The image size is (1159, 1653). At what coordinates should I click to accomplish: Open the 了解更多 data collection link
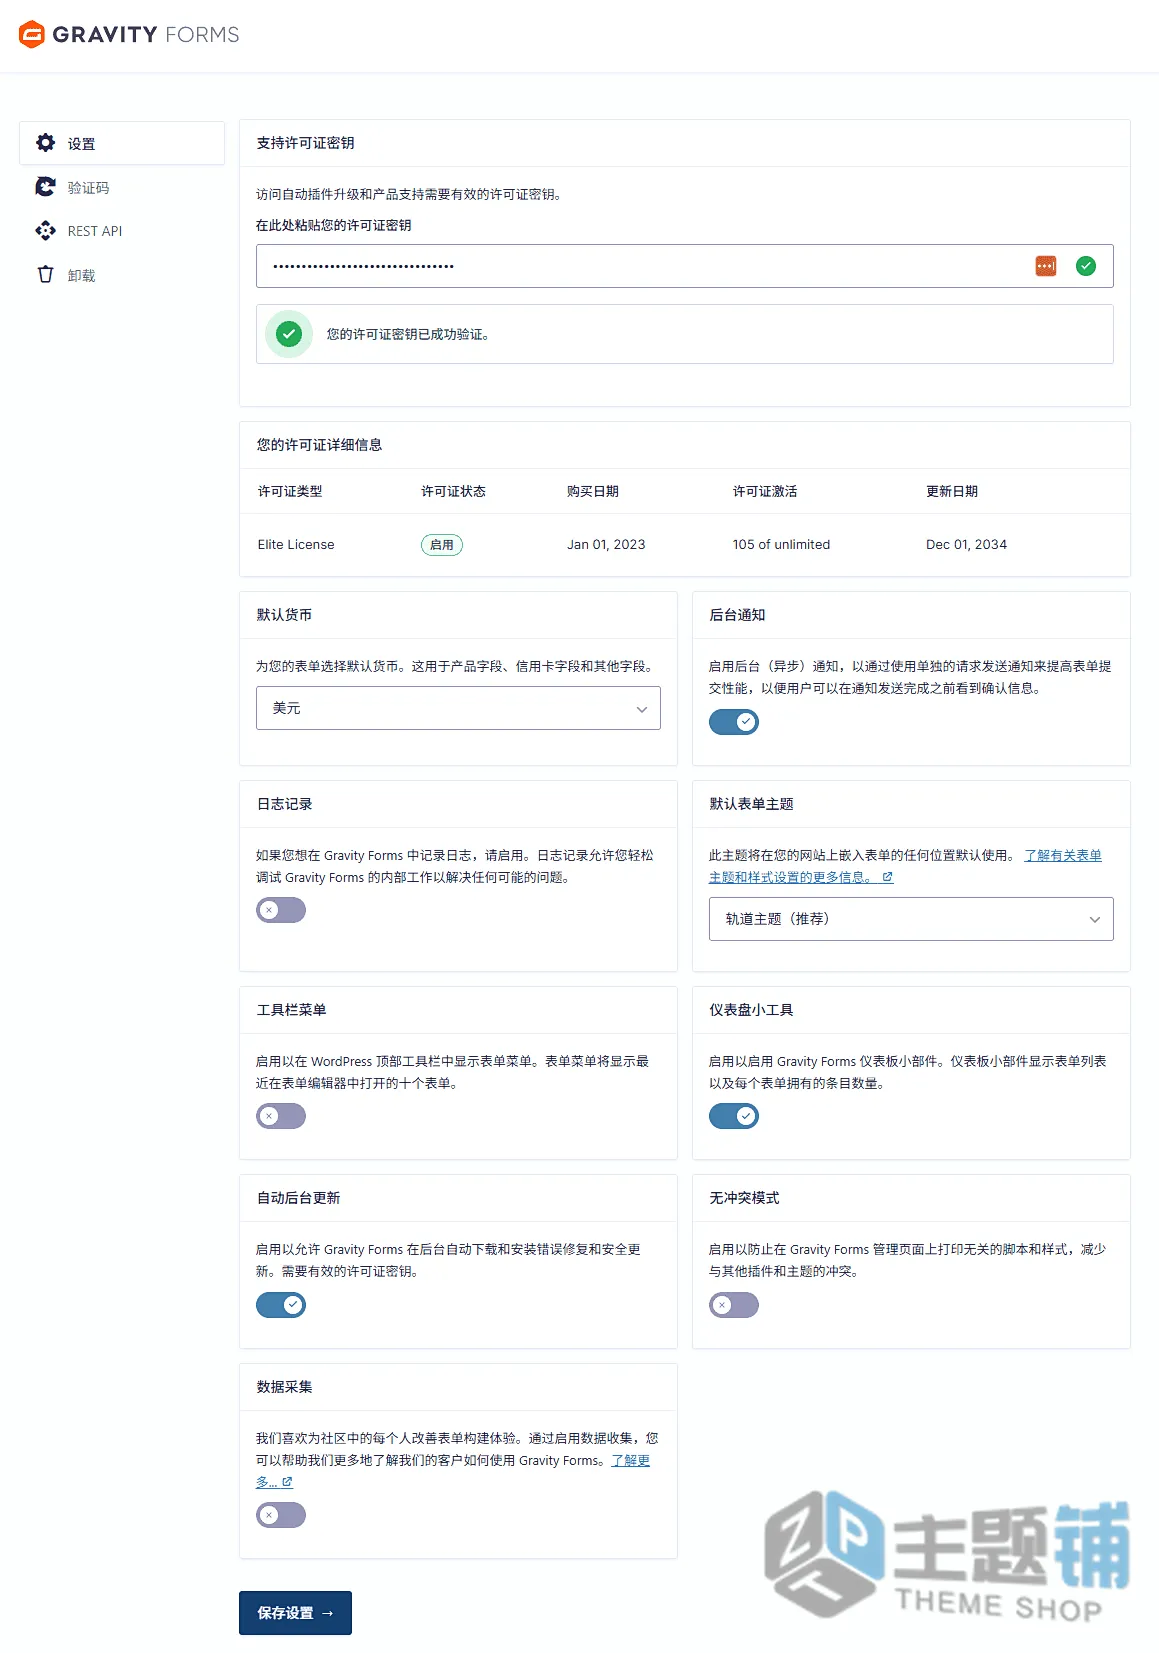[630, 1460]
